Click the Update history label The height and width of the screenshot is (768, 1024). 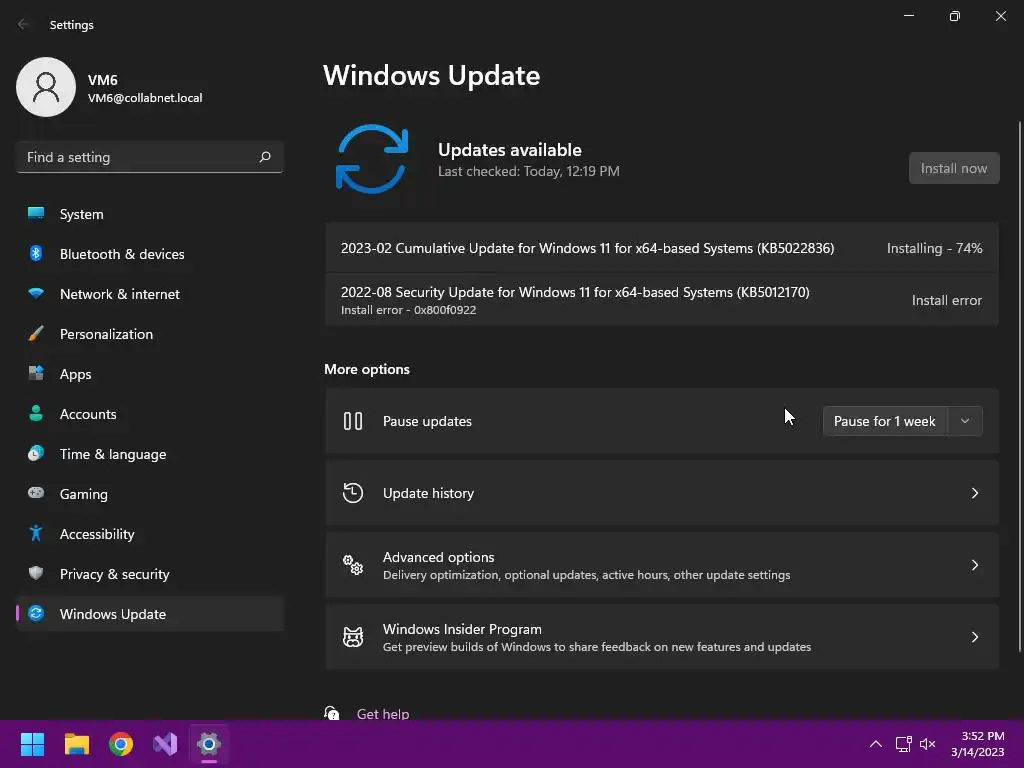428,493
